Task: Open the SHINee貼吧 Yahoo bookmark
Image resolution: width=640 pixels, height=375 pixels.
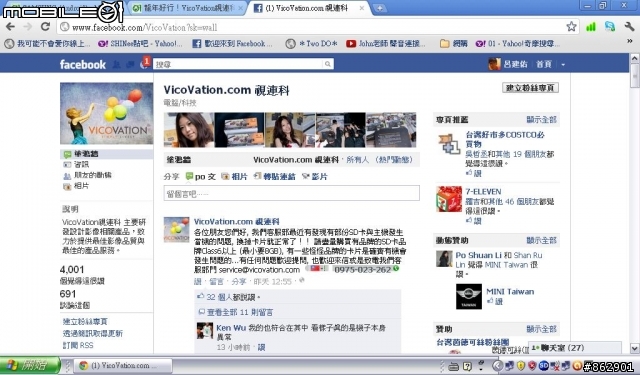Action: (140, 43)
